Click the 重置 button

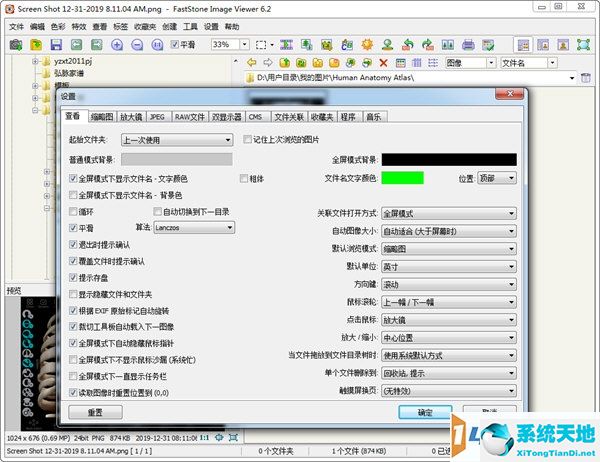(x=95, y=412)
